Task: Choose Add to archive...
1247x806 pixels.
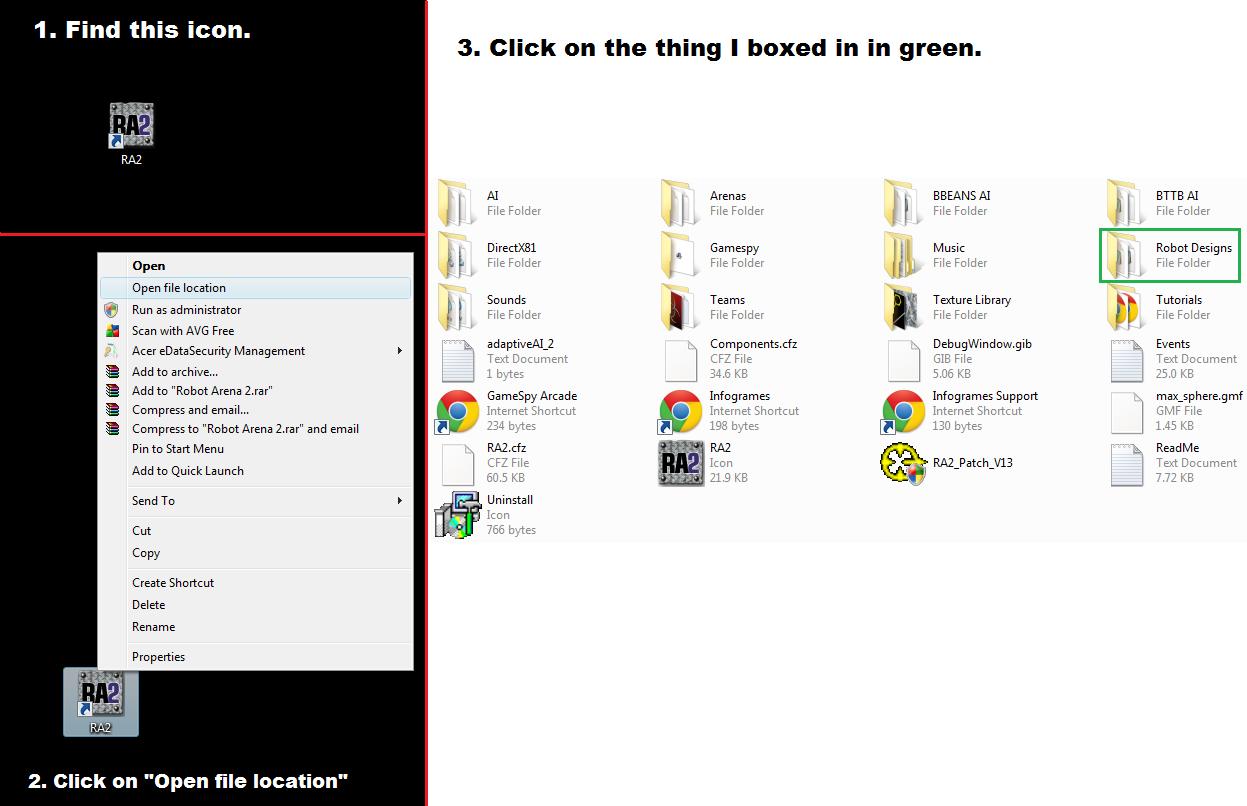Action: [255, 372]
